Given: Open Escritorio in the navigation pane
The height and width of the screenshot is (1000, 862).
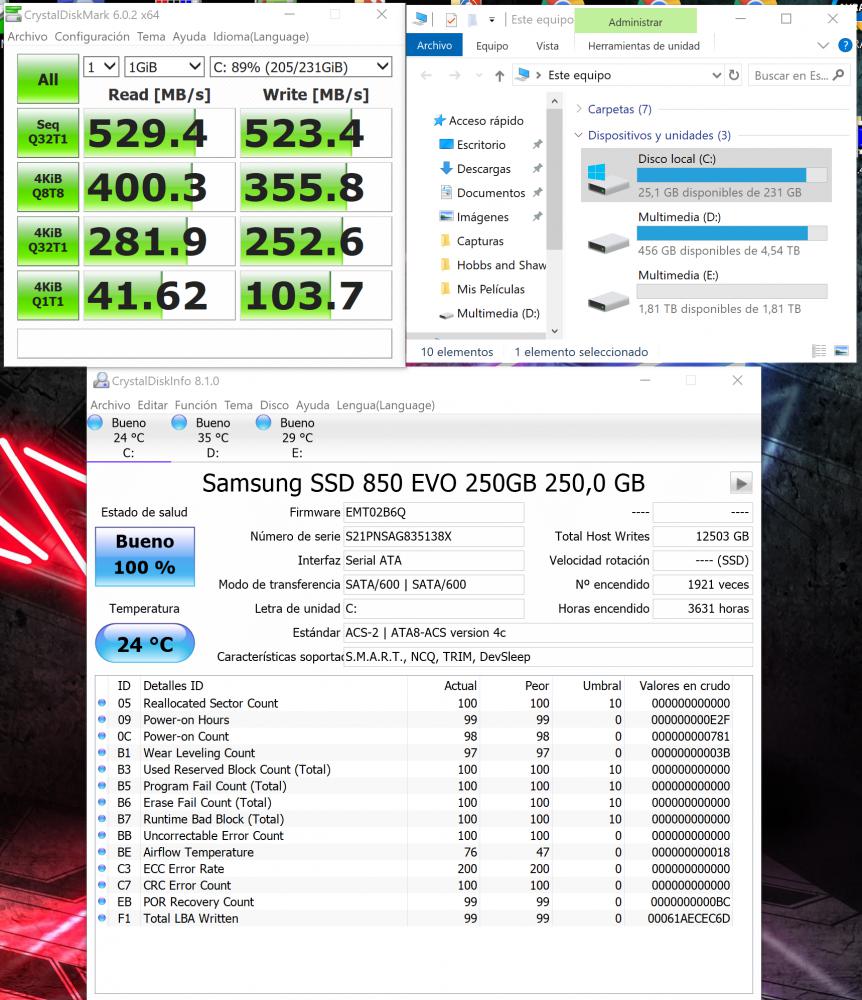Looking at the screenshot, I should pos(473,145).
